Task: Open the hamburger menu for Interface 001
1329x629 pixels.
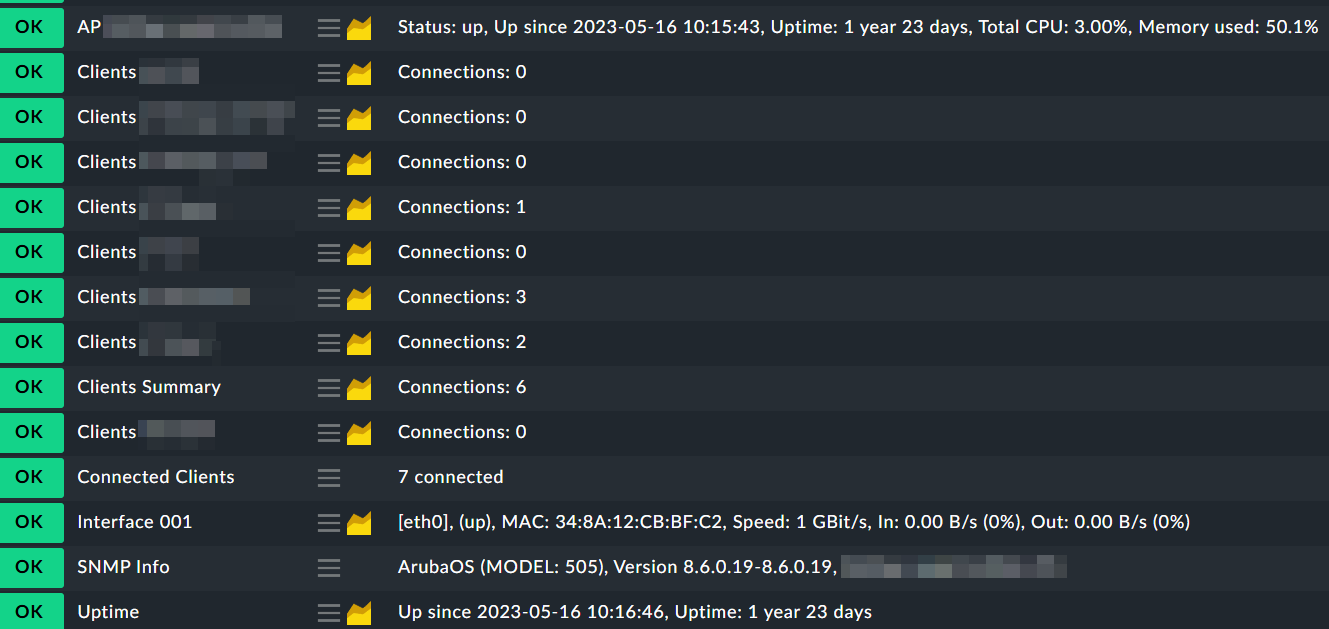Action: click(329, 522)
